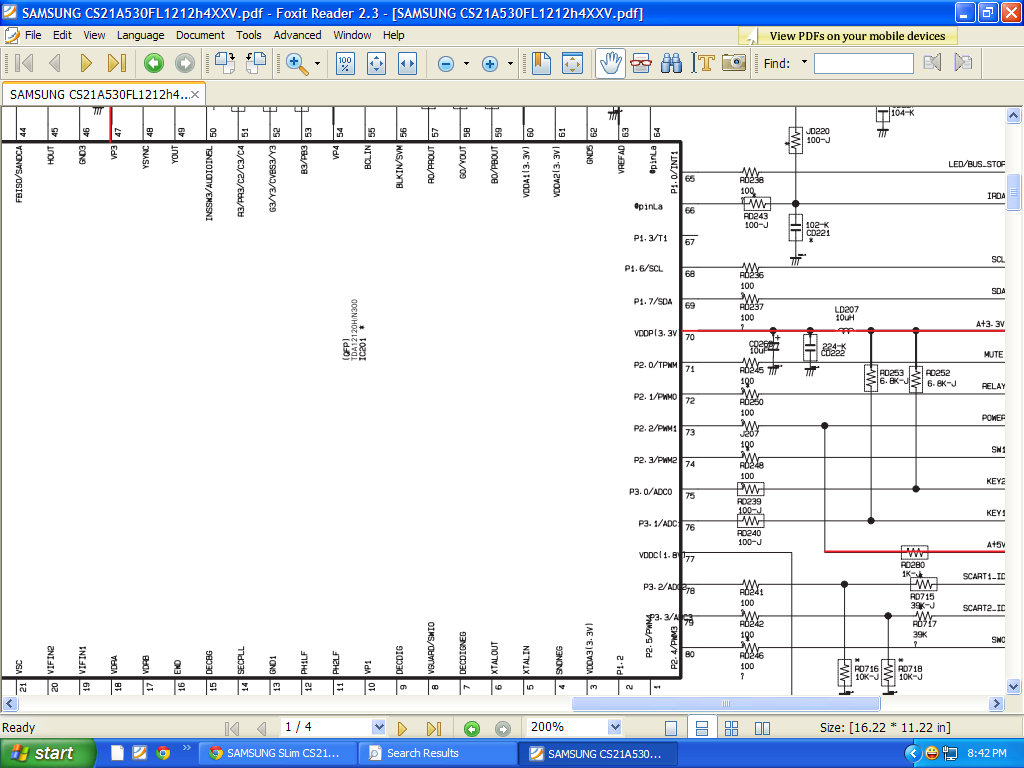
Task: Select the Hand tool
Action: (610, 63)
